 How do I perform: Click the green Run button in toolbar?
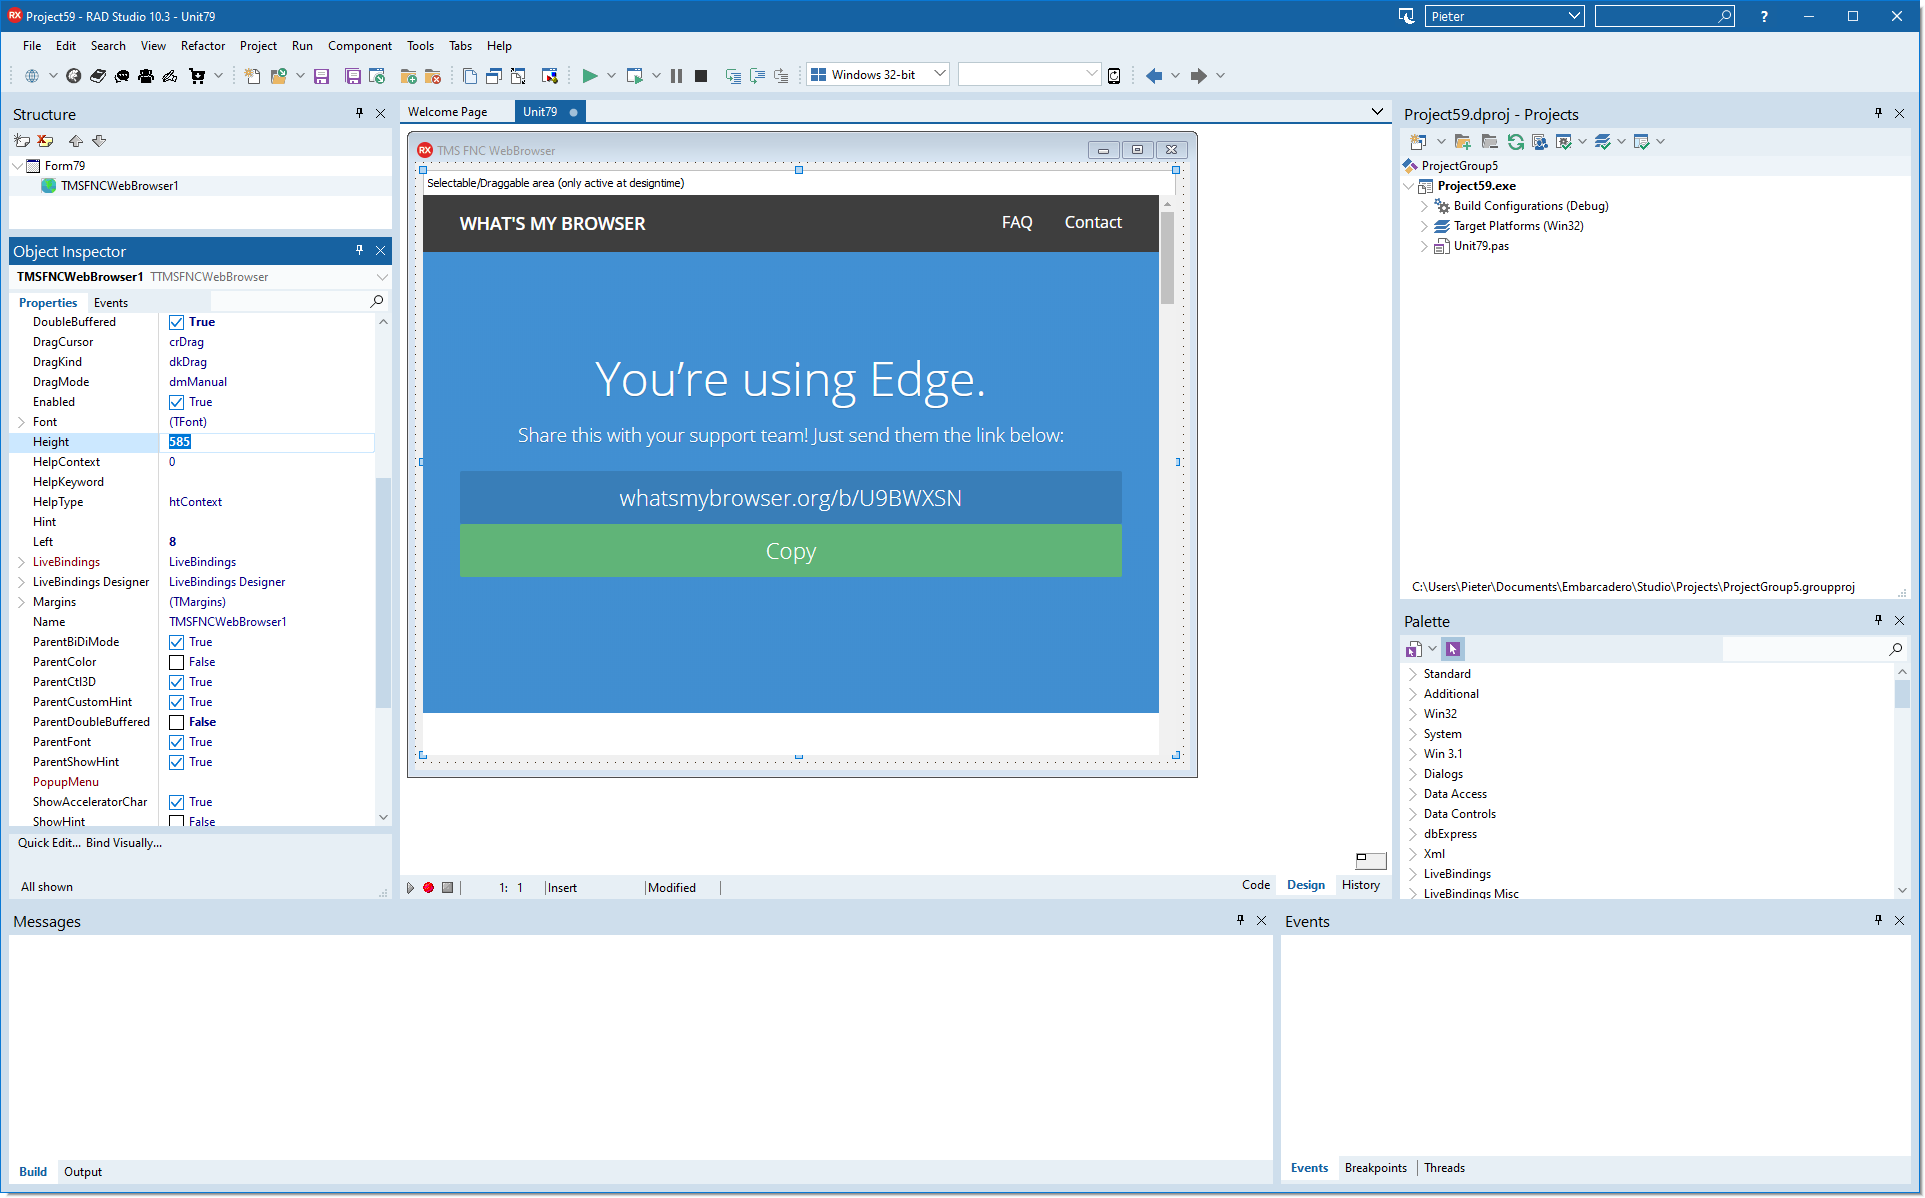[x=590, y=75]
